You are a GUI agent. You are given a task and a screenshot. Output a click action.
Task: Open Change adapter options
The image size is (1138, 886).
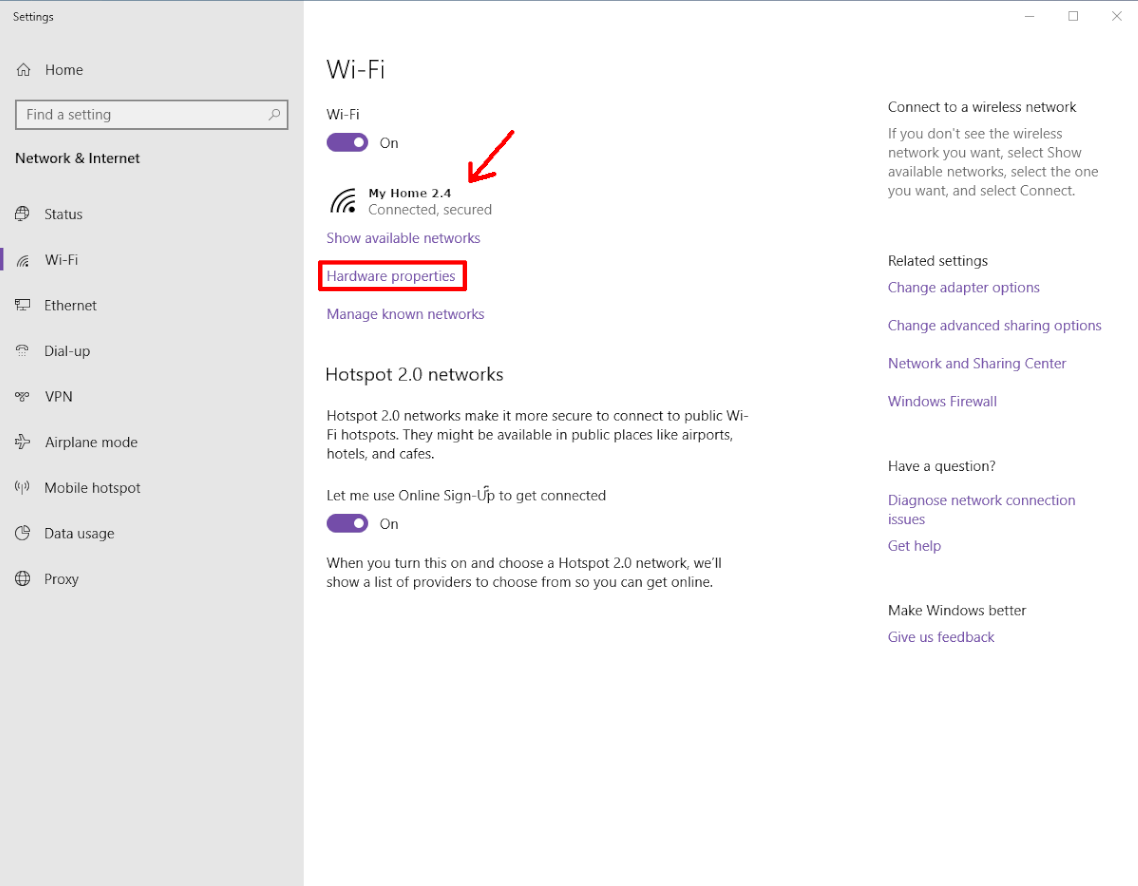click(x=963, y=288)
